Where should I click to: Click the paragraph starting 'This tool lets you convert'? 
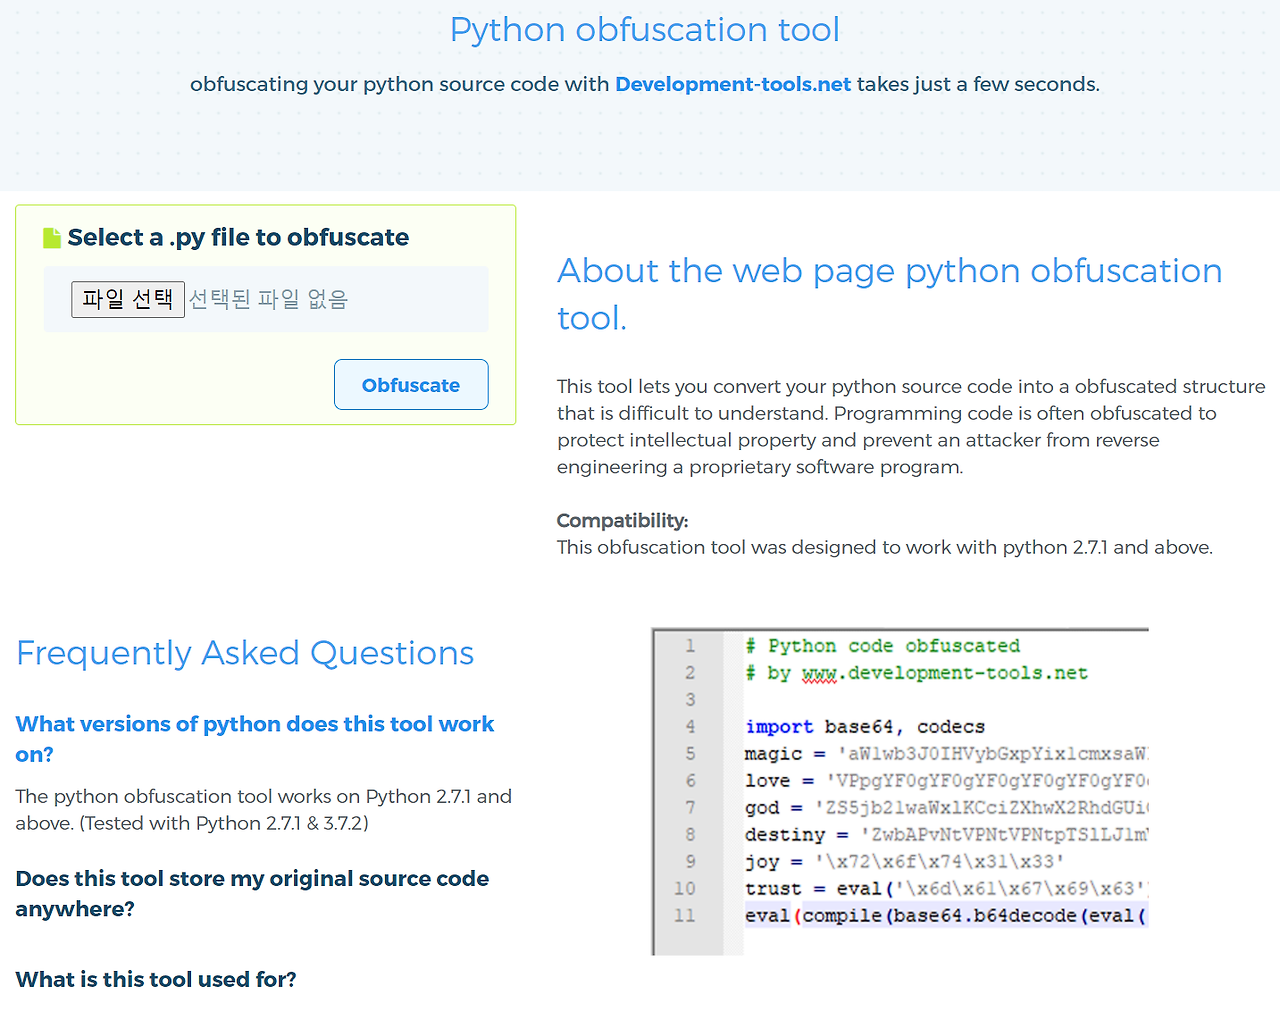911,427
